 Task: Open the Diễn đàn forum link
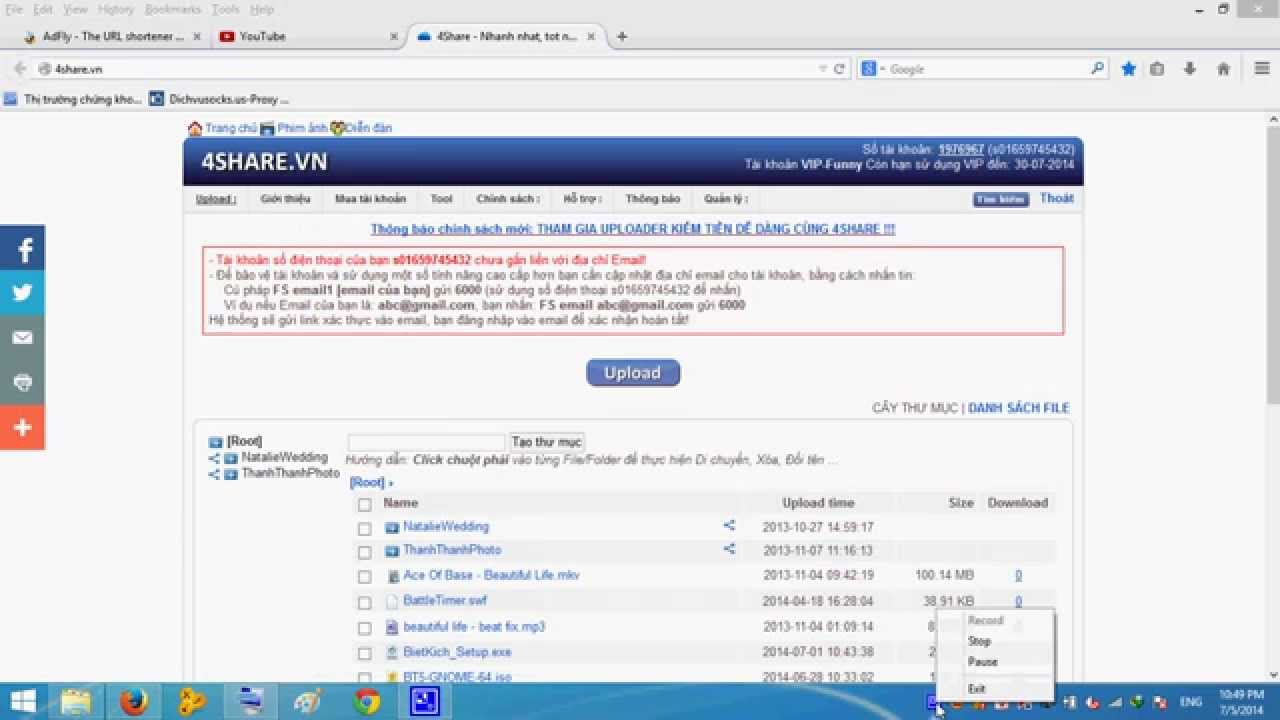(368, 128)
